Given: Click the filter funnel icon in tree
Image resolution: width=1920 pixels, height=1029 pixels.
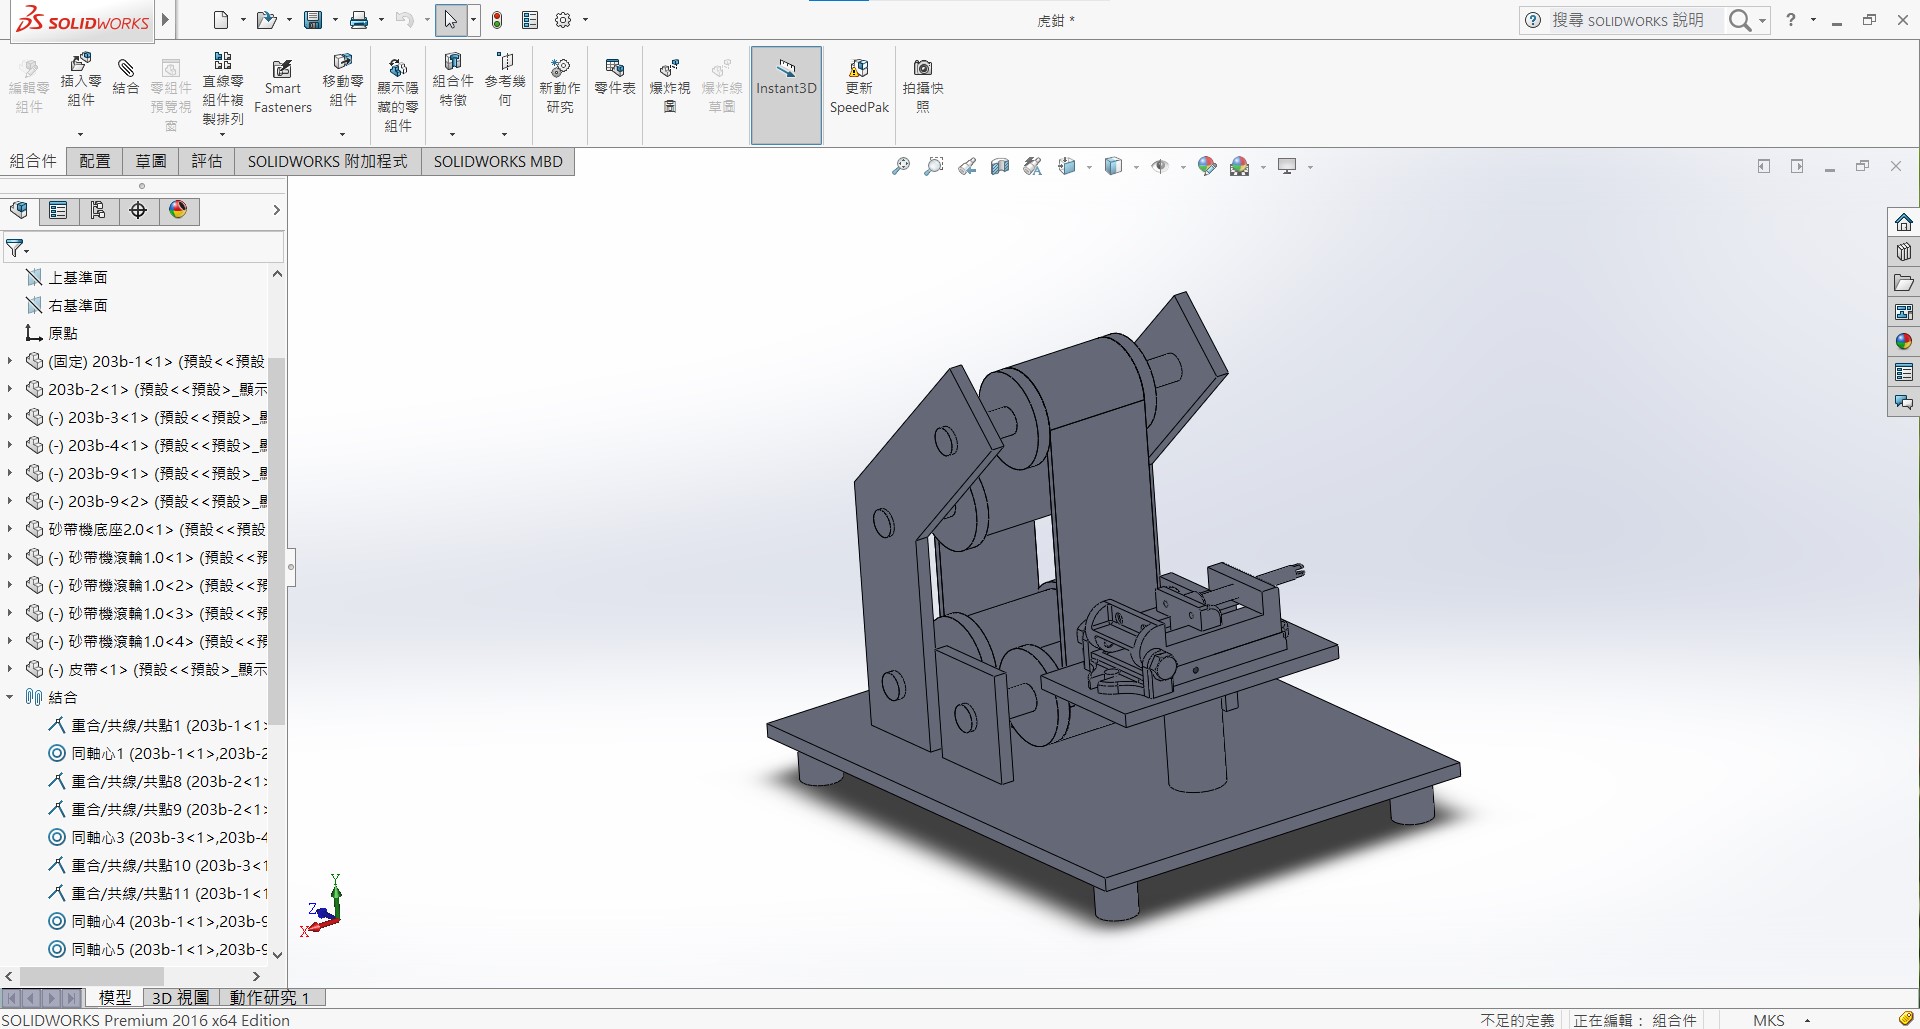Looking at the screenshot, I should (15, 247).
